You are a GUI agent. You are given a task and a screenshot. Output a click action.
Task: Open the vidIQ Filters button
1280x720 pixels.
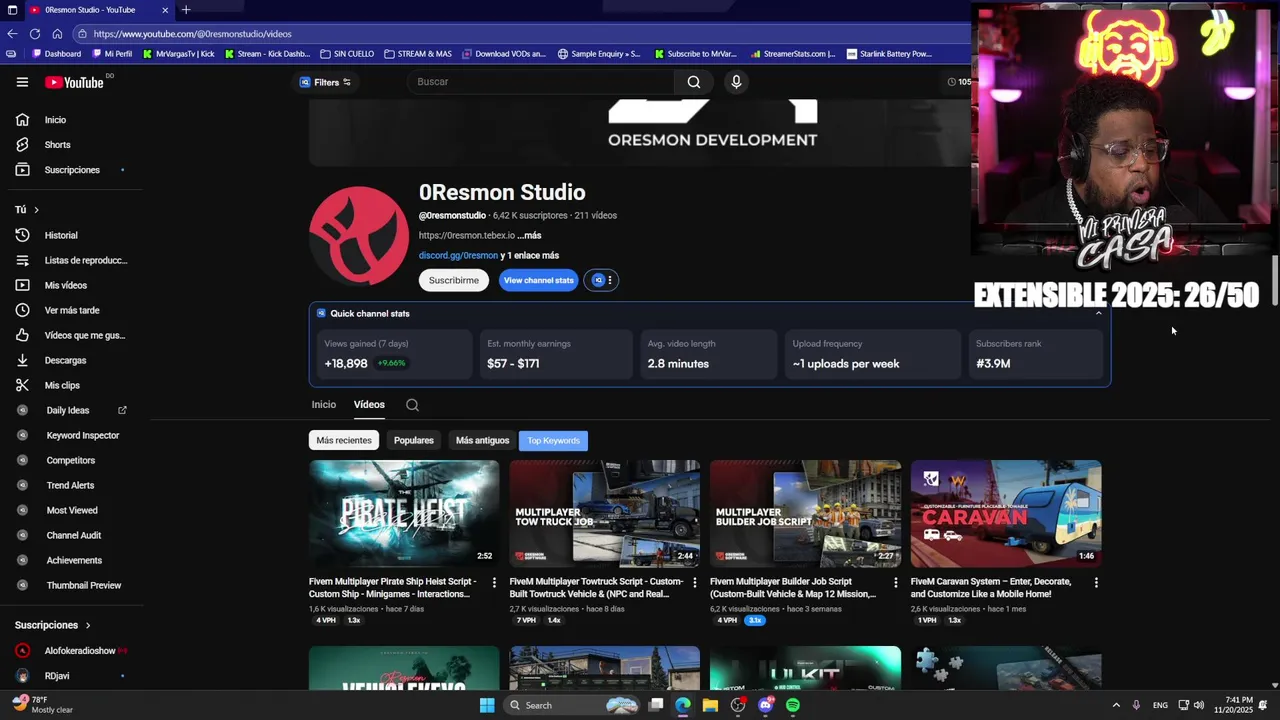(326, 82)
